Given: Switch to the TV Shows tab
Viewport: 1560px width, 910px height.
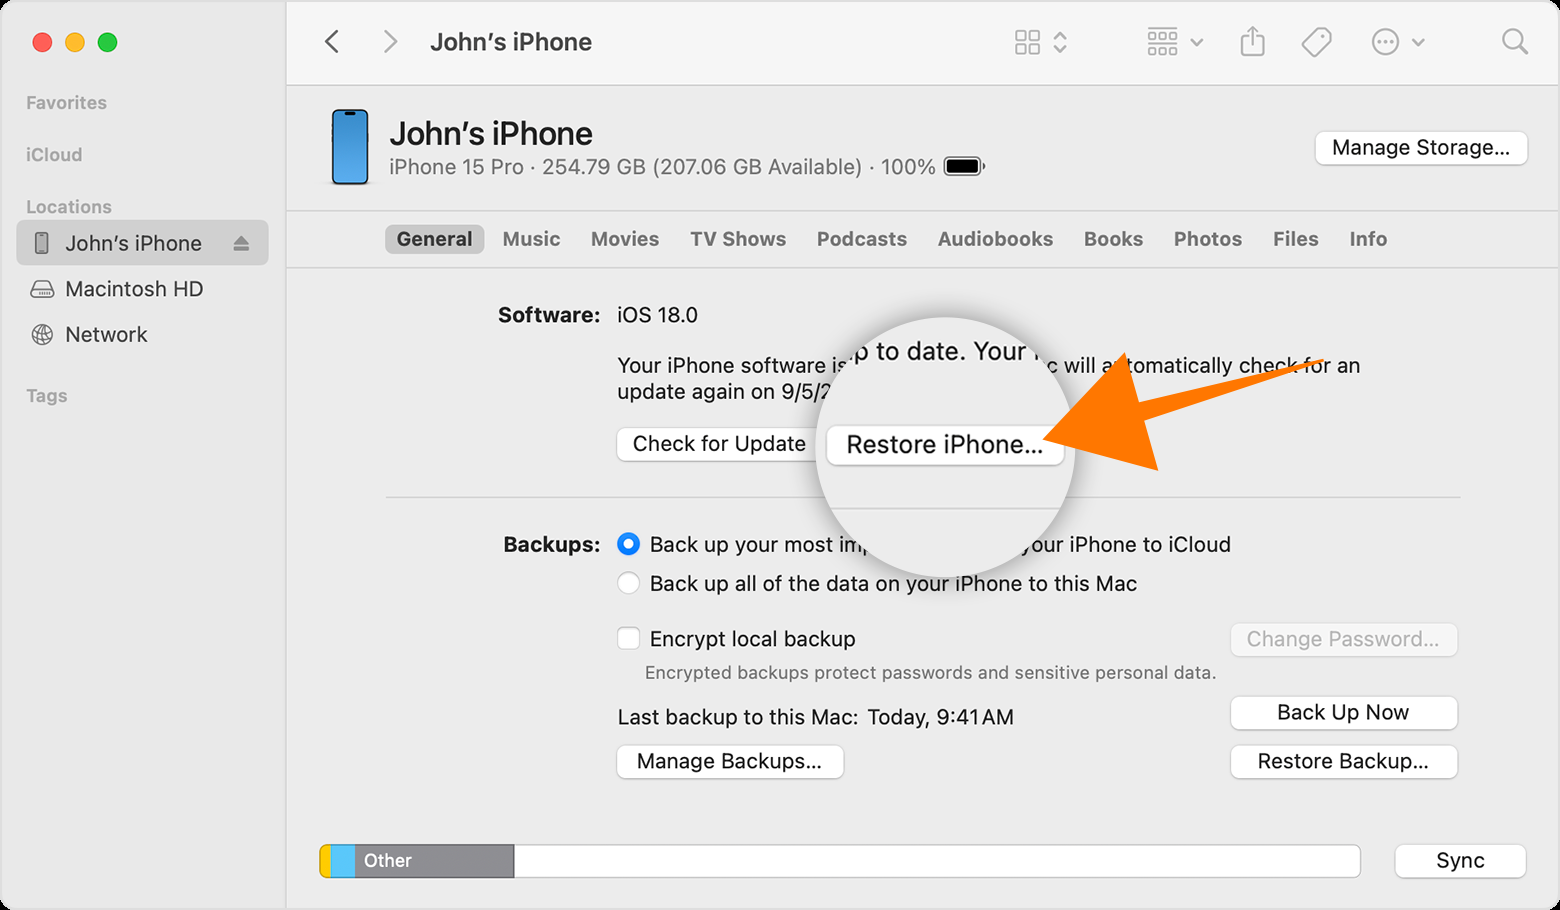Looking at the screenshot, I should point(738,239).
